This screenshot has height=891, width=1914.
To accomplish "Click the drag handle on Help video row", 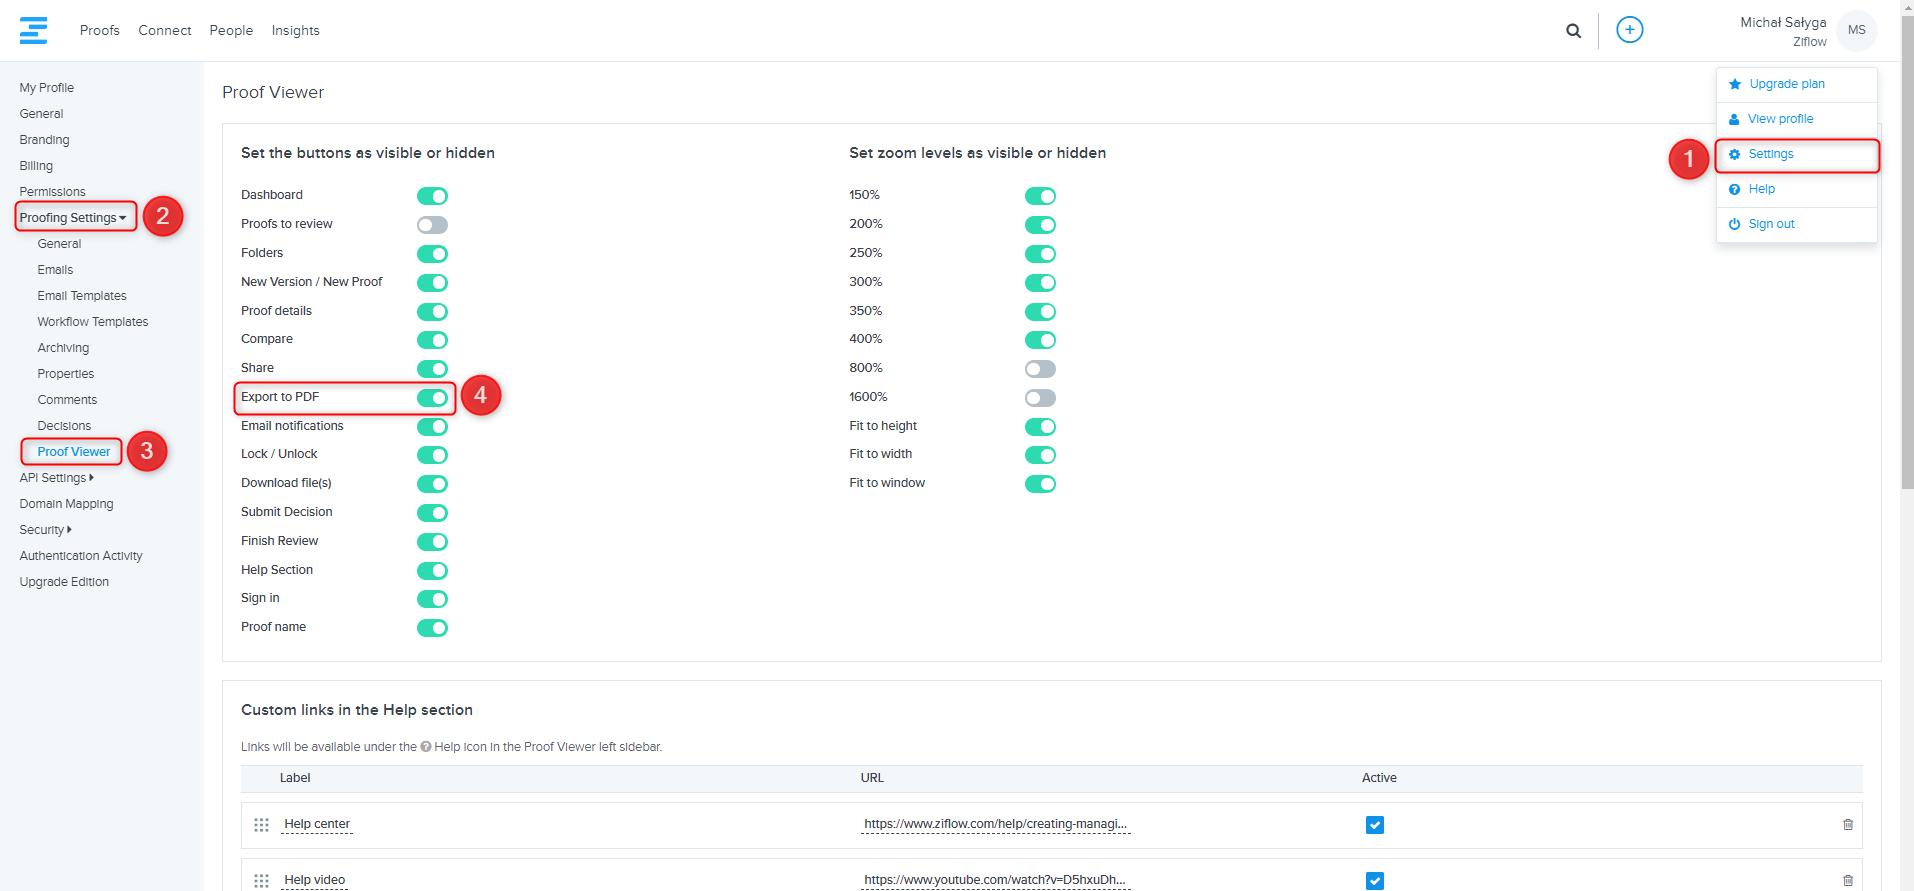I will click(261, 880).
